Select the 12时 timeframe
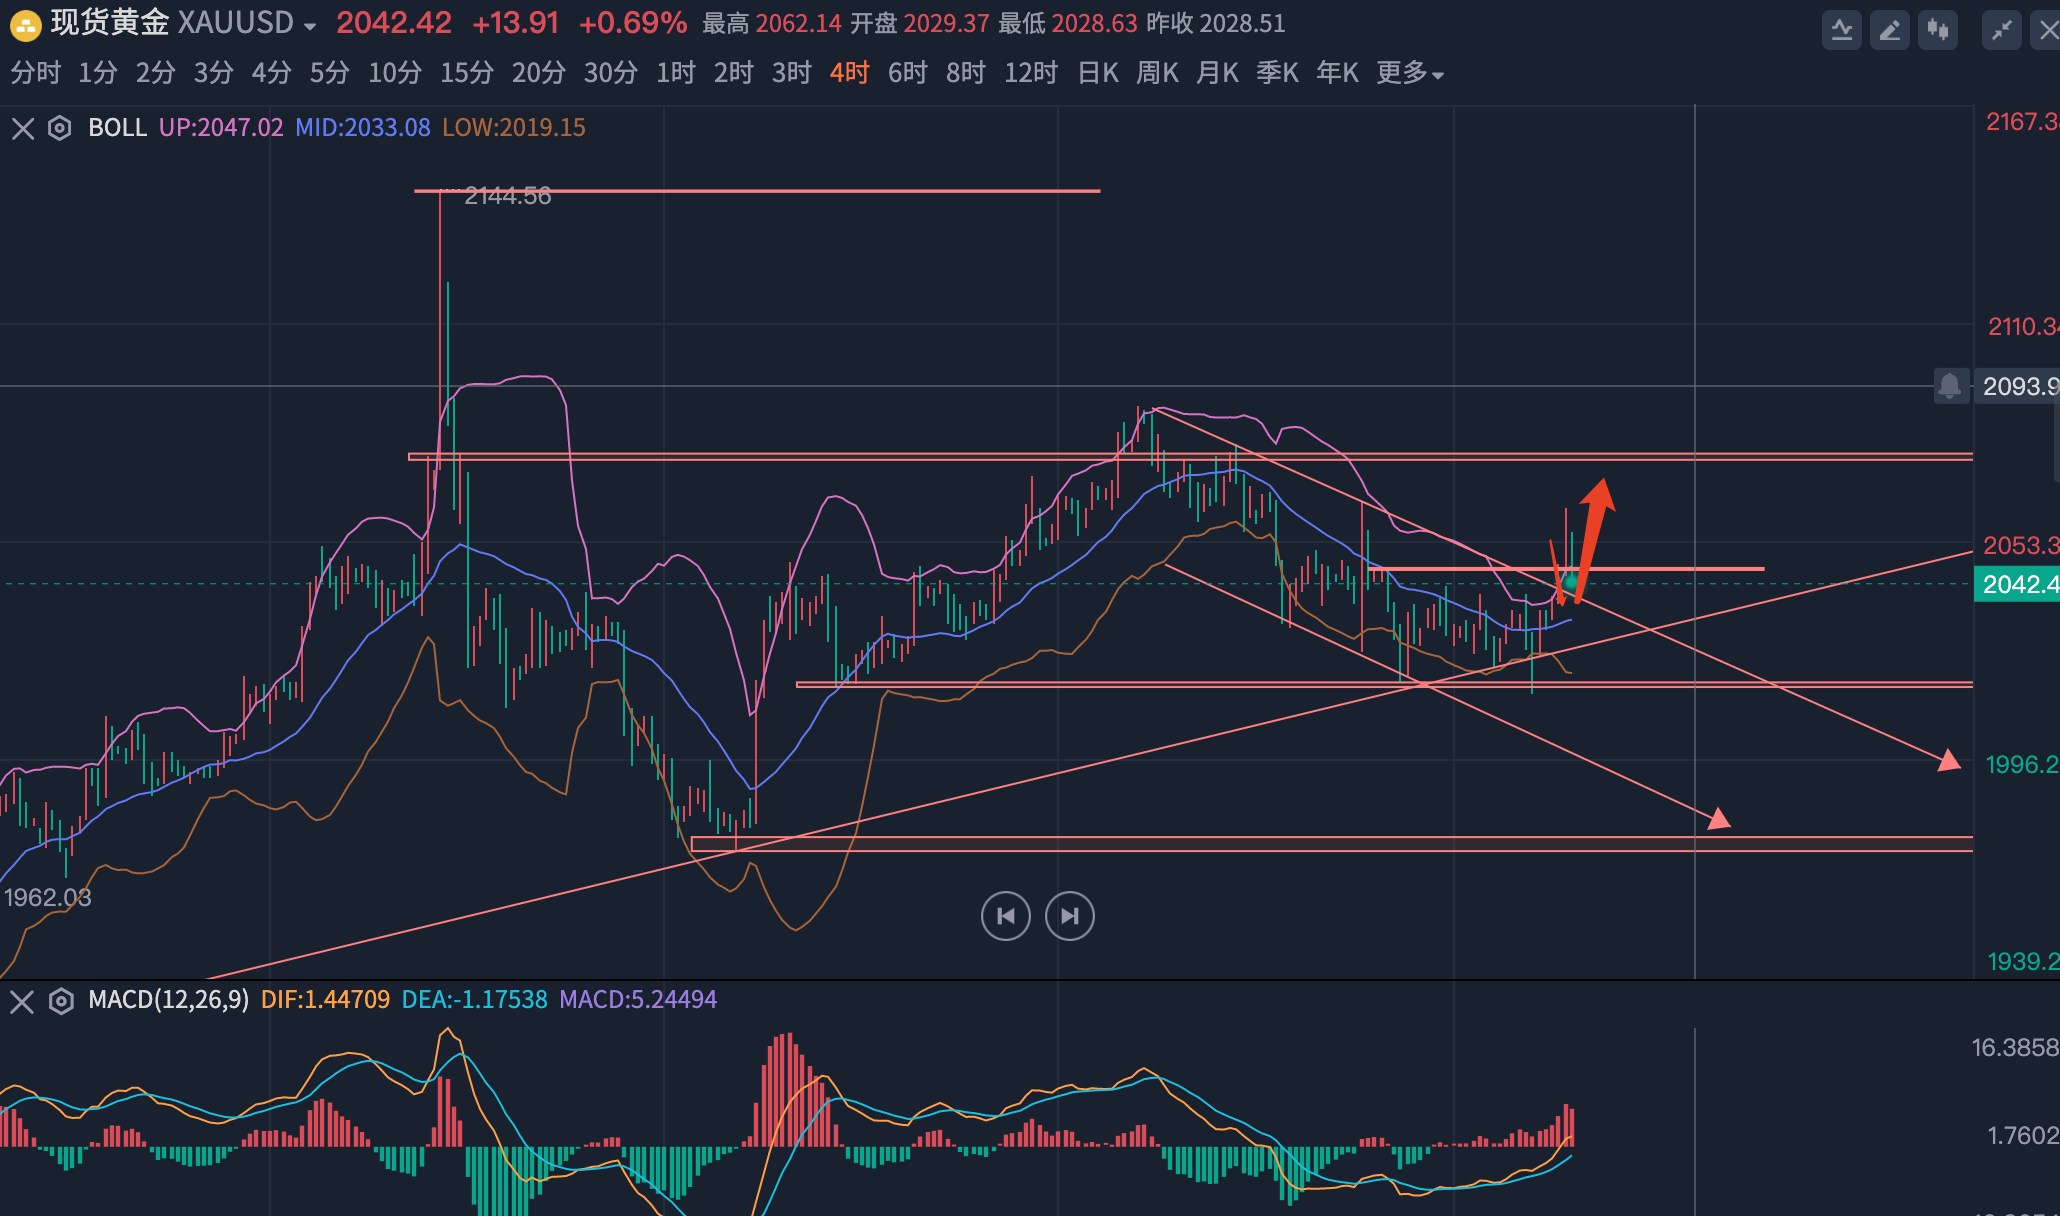The height and width of the screenshot is (1216, 2060). pyautogui.click(x=1031, y=73)
